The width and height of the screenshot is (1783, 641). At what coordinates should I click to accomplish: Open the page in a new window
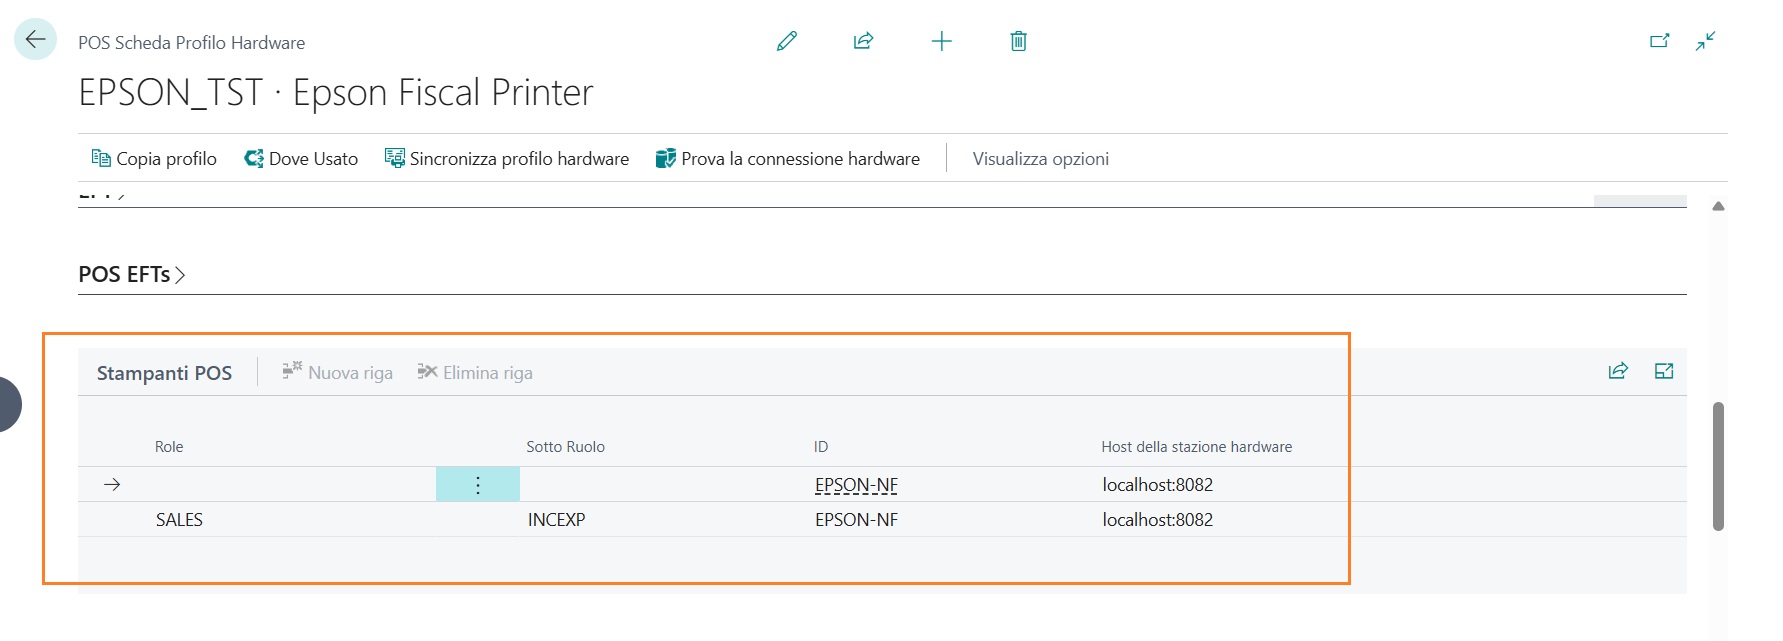(x=1660, y=41)
